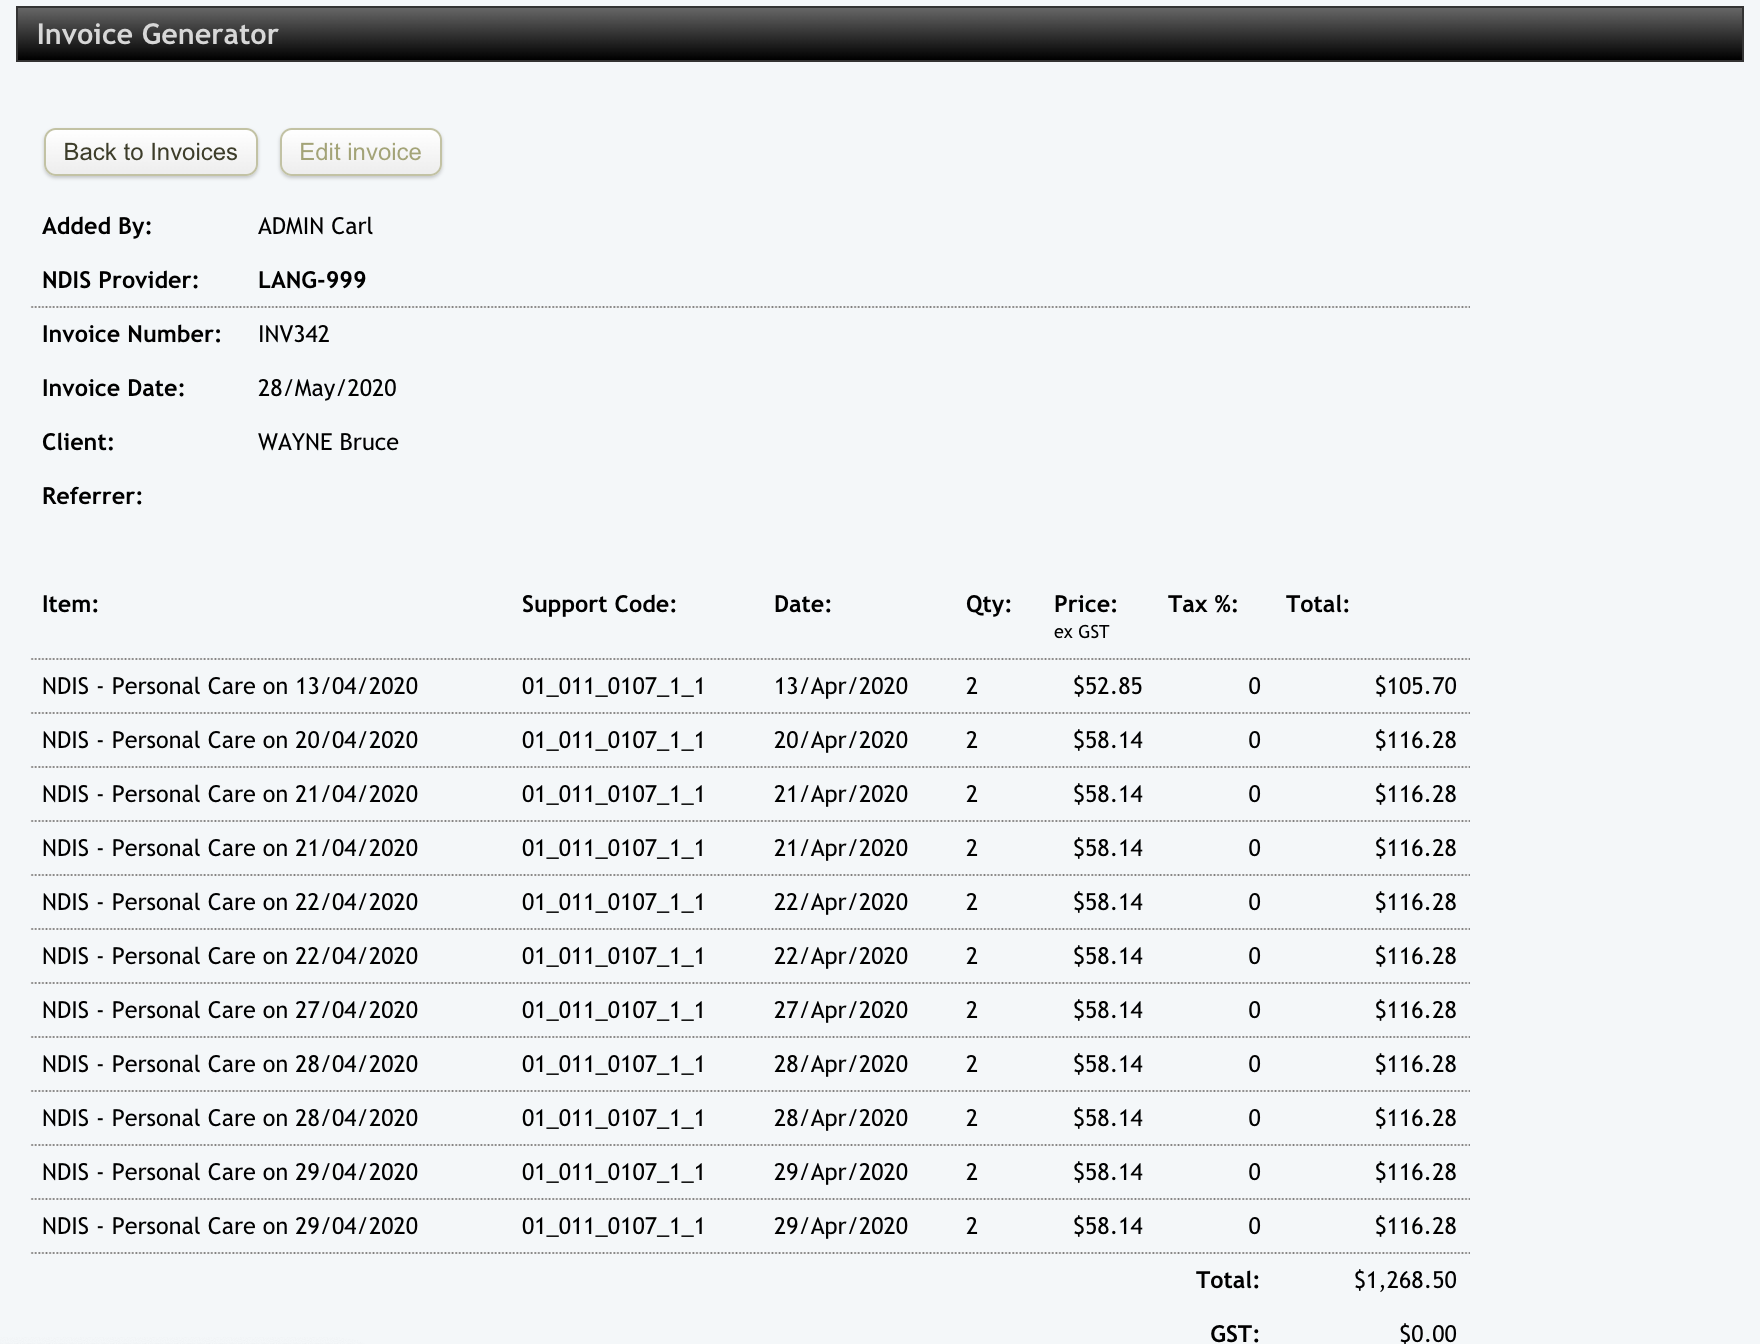Select the invoice total amount $1,268.50
The height and width of the screenshot is (1344, 1760).
click(x=1404, y=1280)
